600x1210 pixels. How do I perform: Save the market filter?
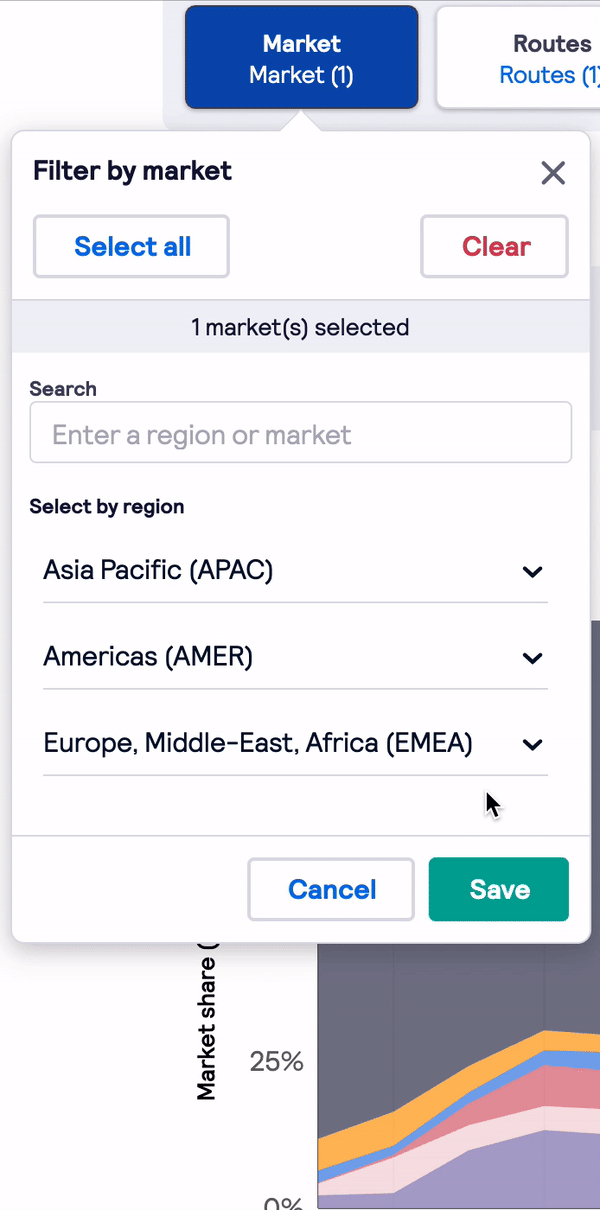[499, 889]
